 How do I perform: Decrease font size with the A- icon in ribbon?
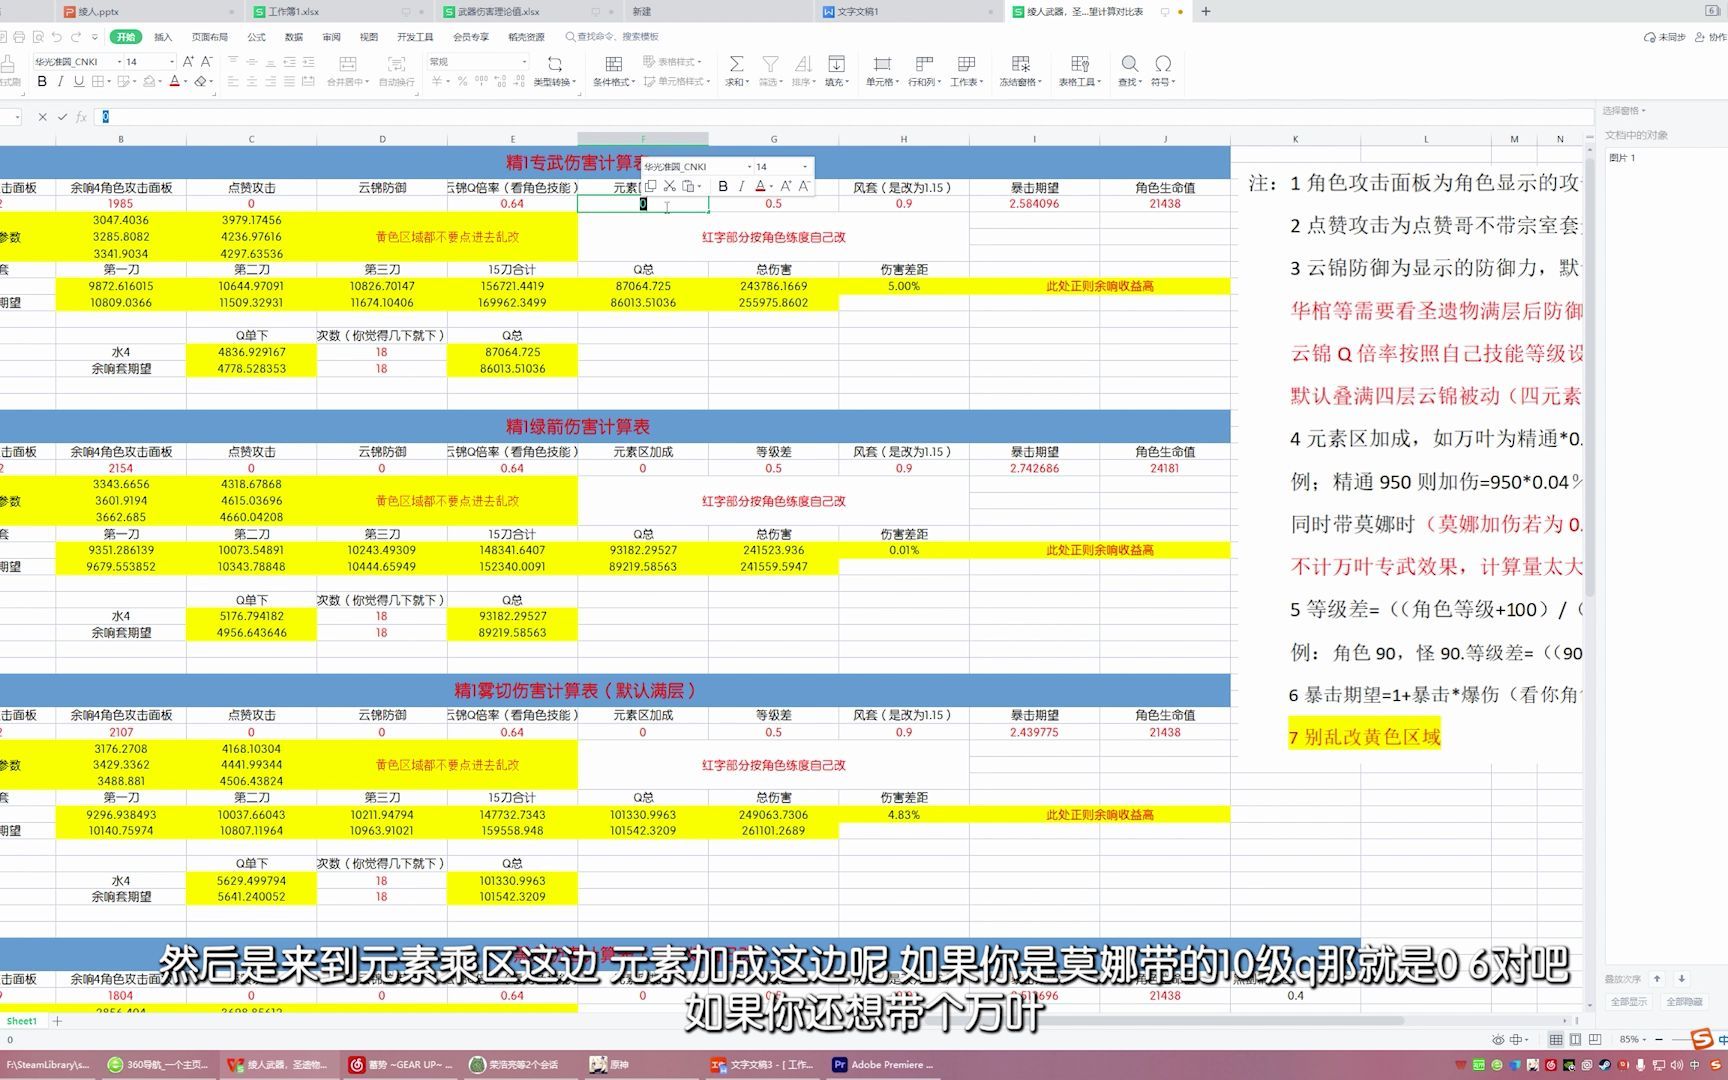point(206,62)
